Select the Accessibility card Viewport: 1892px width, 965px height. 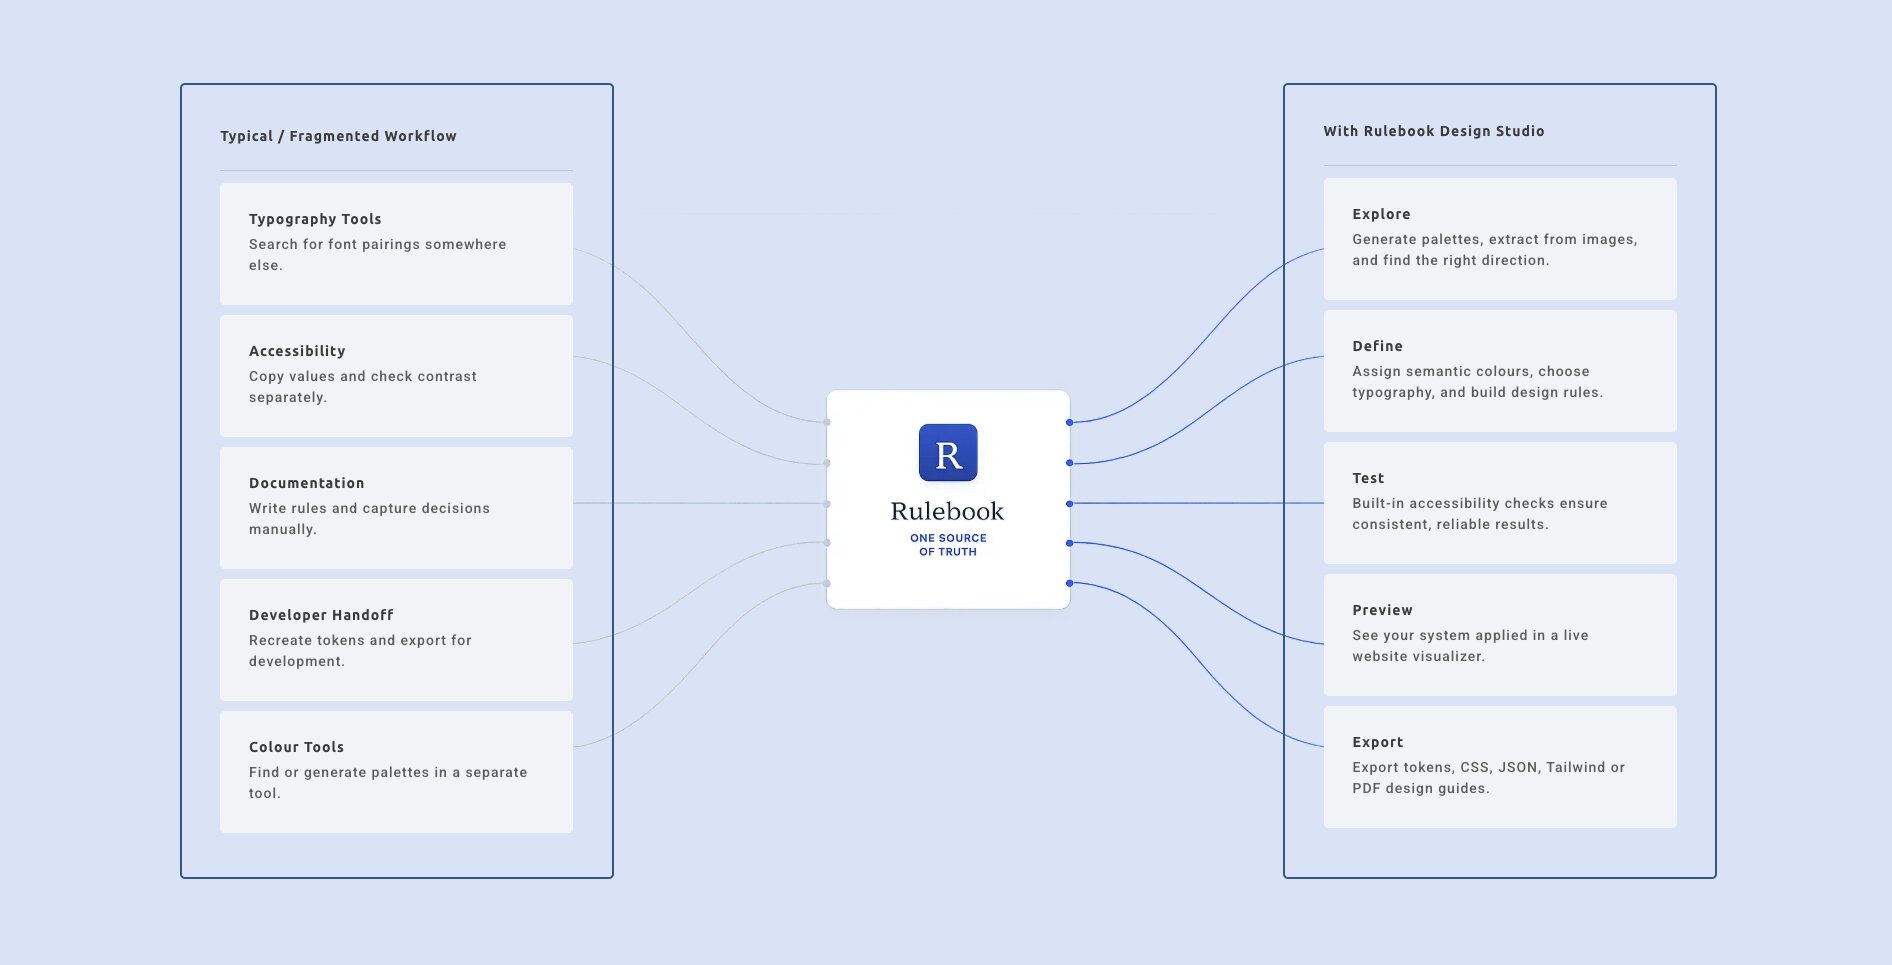pos(396,376)
